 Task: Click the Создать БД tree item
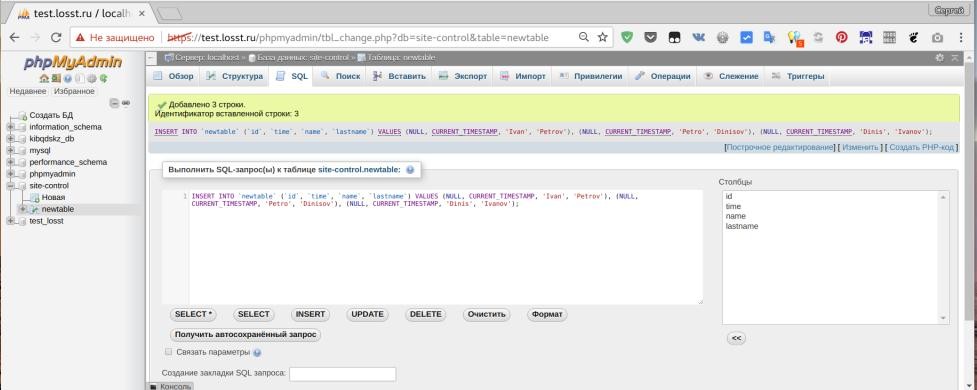tap(52, 115)
